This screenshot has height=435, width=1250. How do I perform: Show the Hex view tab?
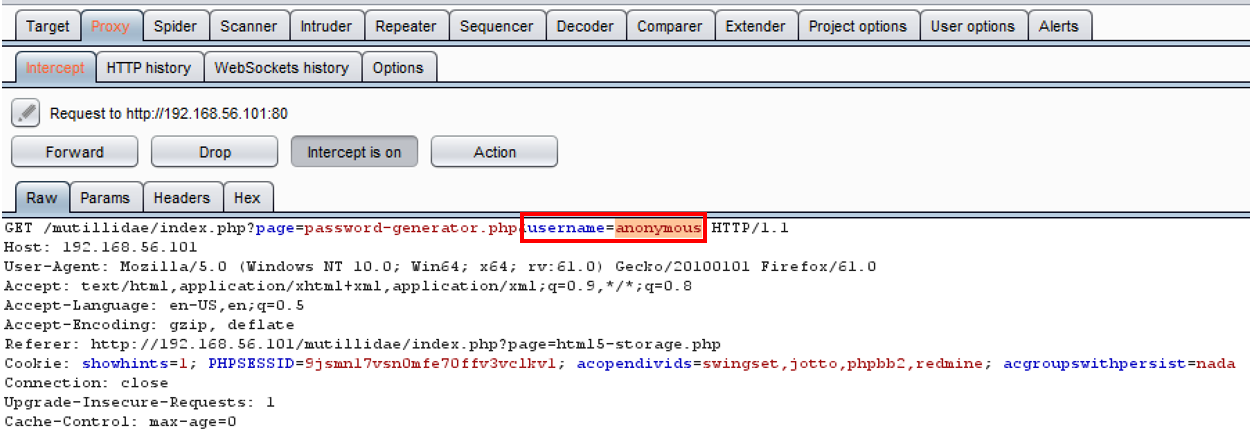247,198
